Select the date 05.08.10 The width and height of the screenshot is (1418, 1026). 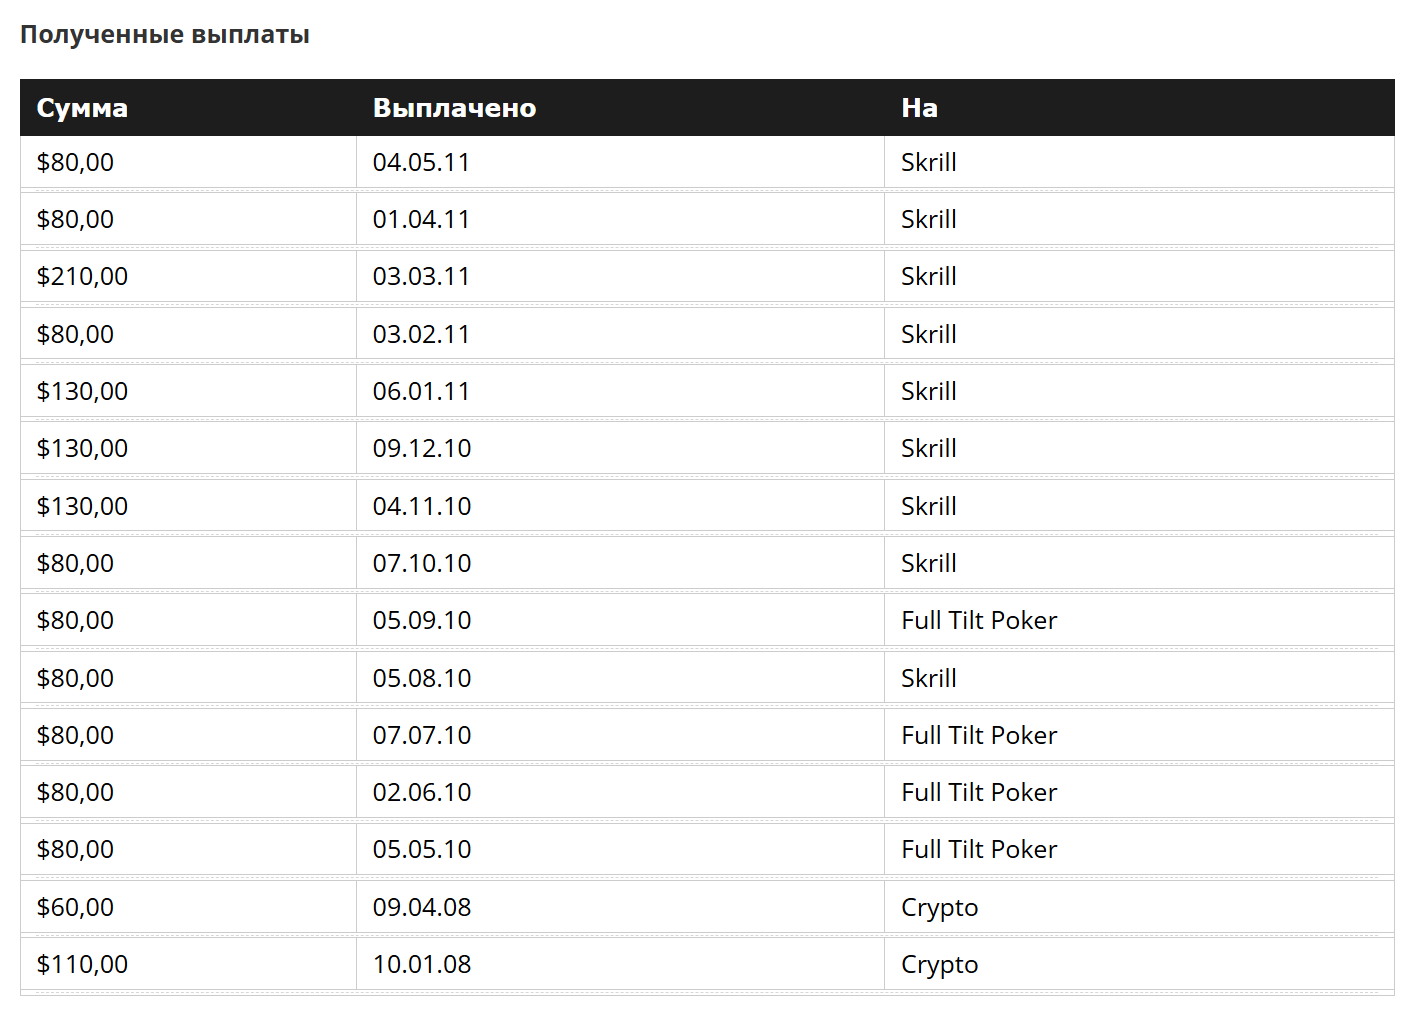[422, 678]
